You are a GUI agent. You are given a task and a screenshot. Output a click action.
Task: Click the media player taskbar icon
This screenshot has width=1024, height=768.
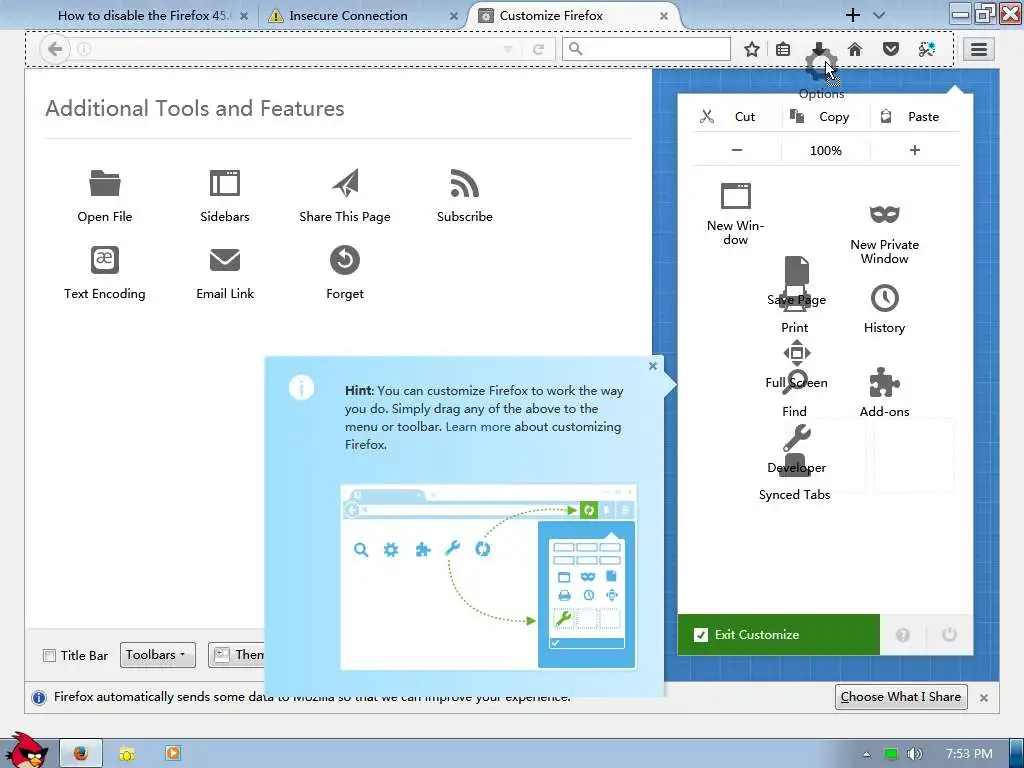click(x=173, y=753)
